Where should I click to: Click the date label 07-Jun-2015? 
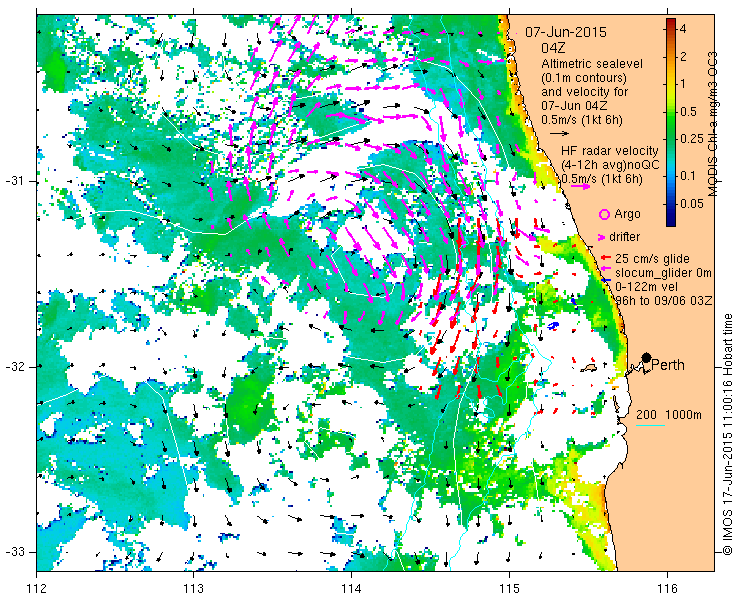point(566,33)
